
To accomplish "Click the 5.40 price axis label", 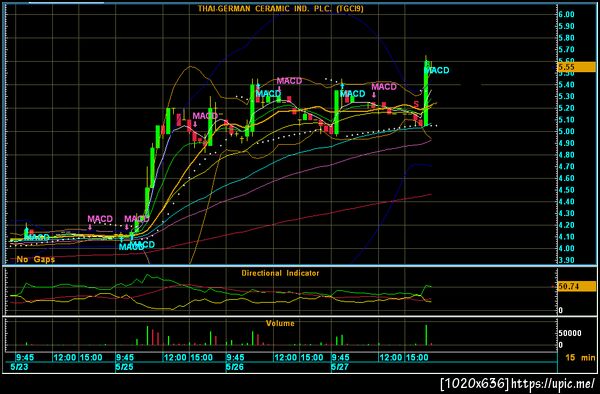I will tap(567, 85).
